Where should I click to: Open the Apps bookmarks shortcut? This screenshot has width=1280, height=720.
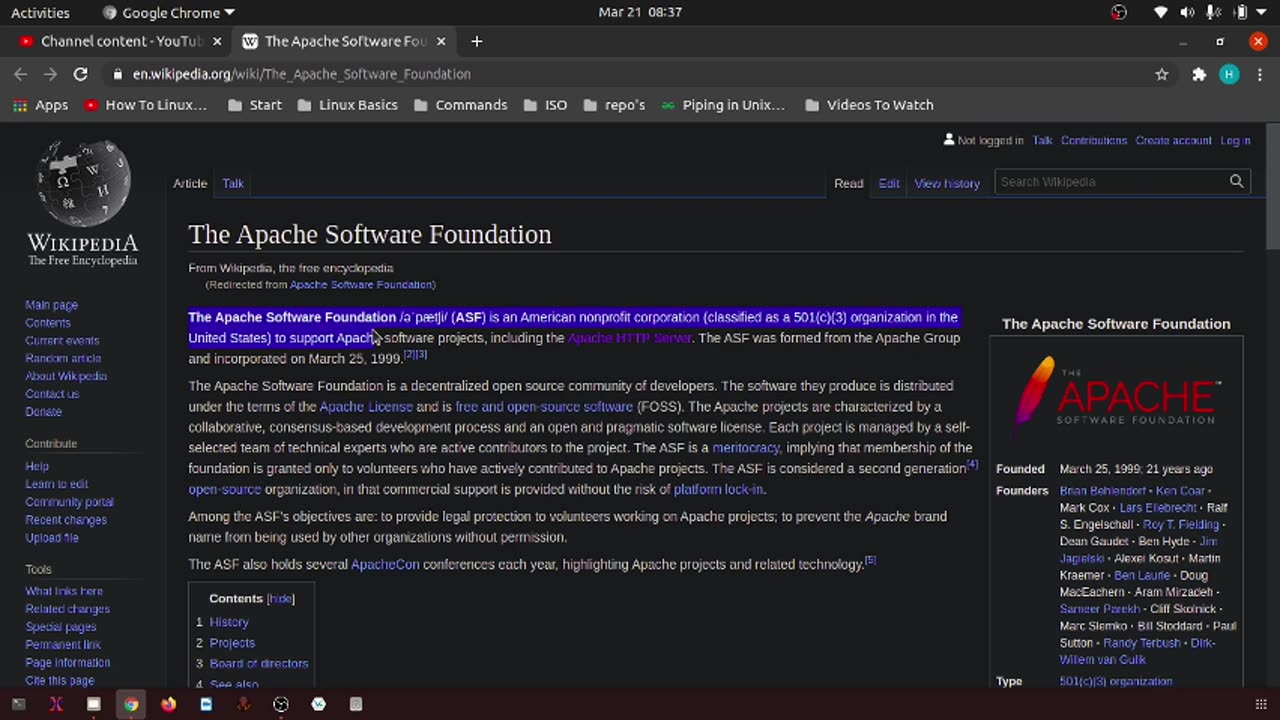(41, 105)
